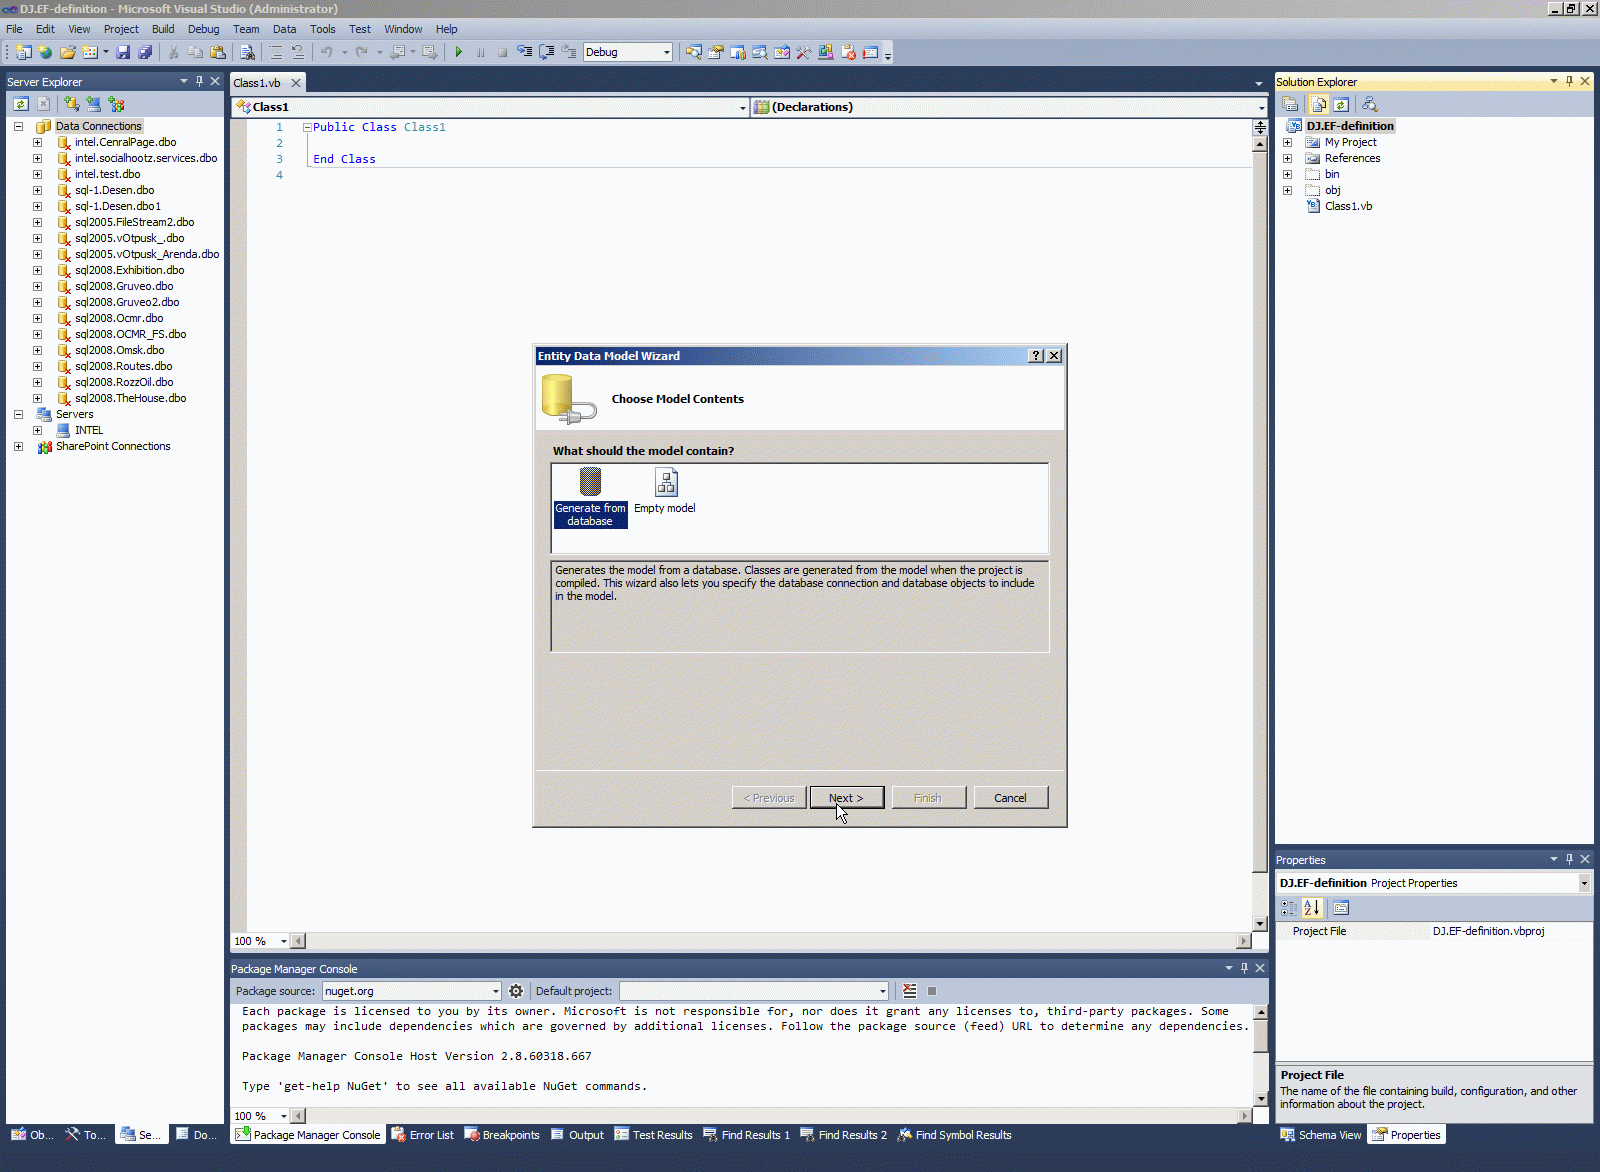Close the Entity Data Model Wizard dialog
The width and height of the screenshot is (1600, 1172).
point(1054,356)
